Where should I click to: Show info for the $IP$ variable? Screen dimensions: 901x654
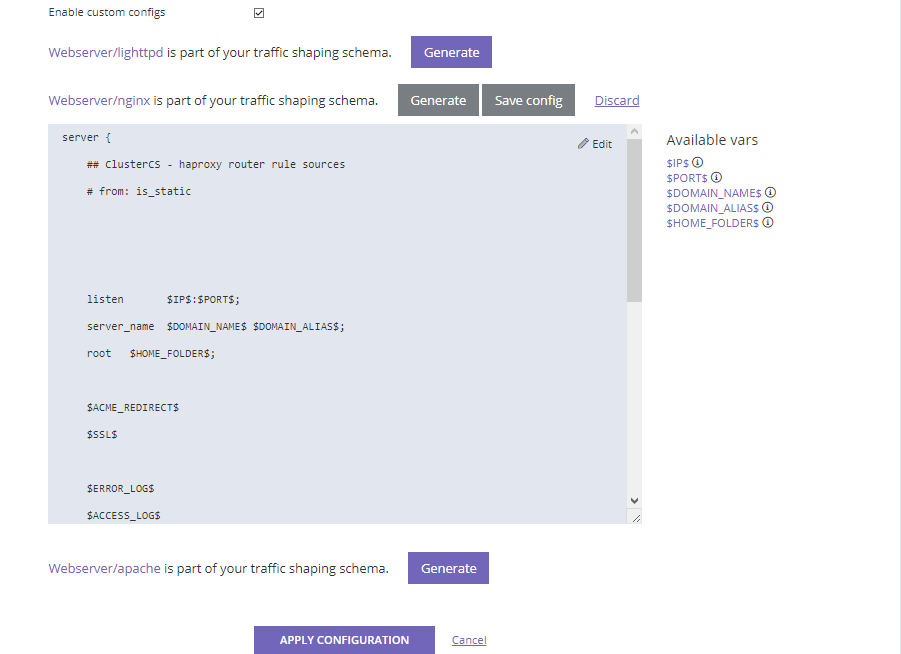[697, 163]
